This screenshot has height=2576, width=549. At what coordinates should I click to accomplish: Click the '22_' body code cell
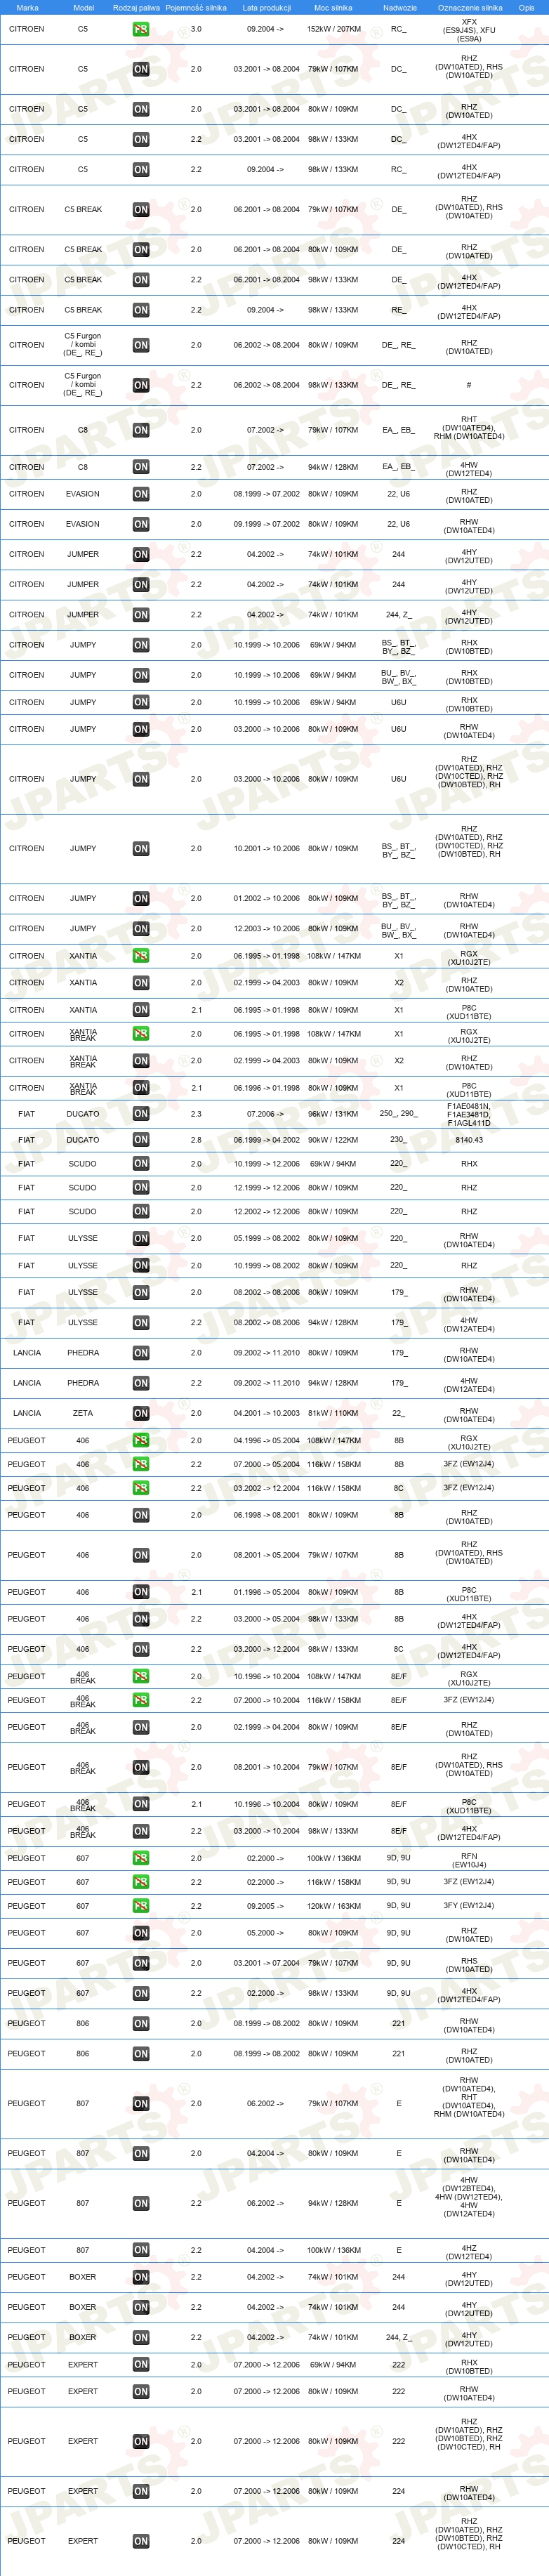[398, 1413]
